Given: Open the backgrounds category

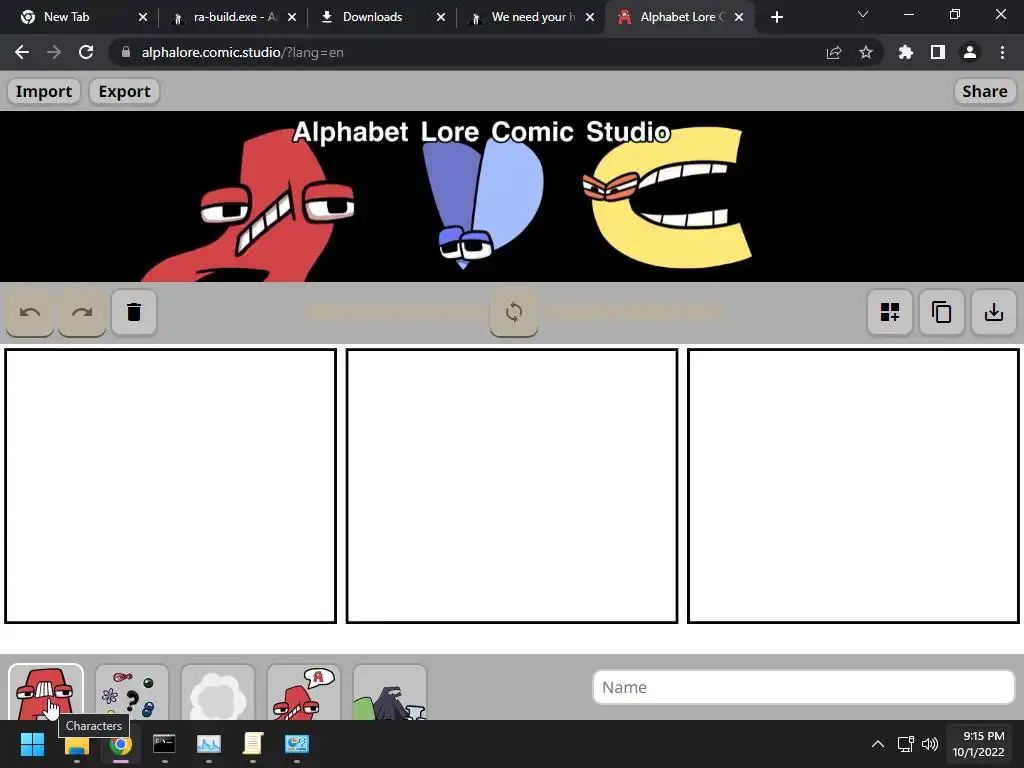Looking at the screenshot, I should (x=390, y=692).
